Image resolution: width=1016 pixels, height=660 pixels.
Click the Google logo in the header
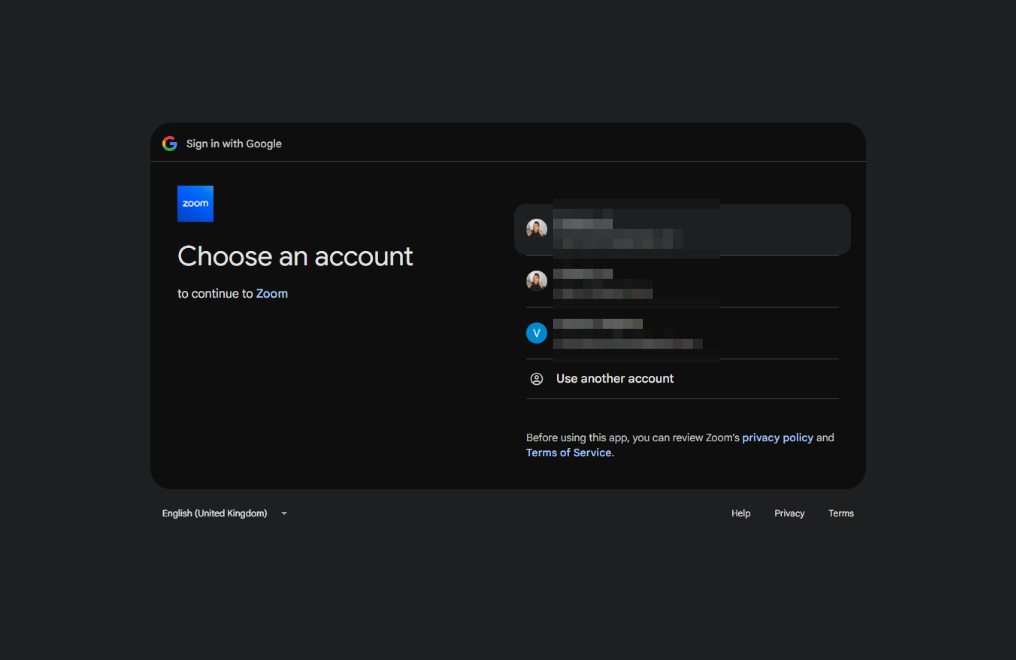(x=170, y=144)
